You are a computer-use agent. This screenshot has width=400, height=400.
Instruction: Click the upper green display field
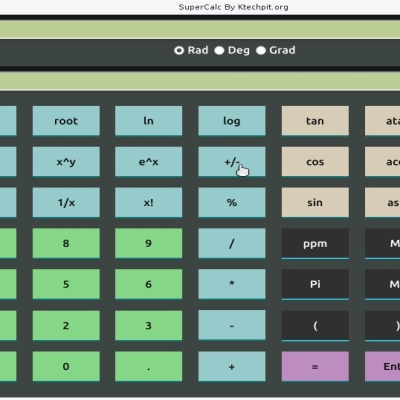(200, 29)
